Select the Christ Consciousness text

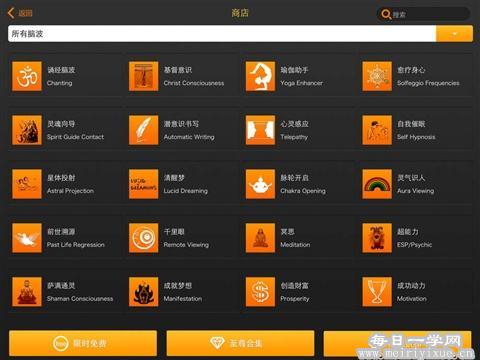pos(194,83)
